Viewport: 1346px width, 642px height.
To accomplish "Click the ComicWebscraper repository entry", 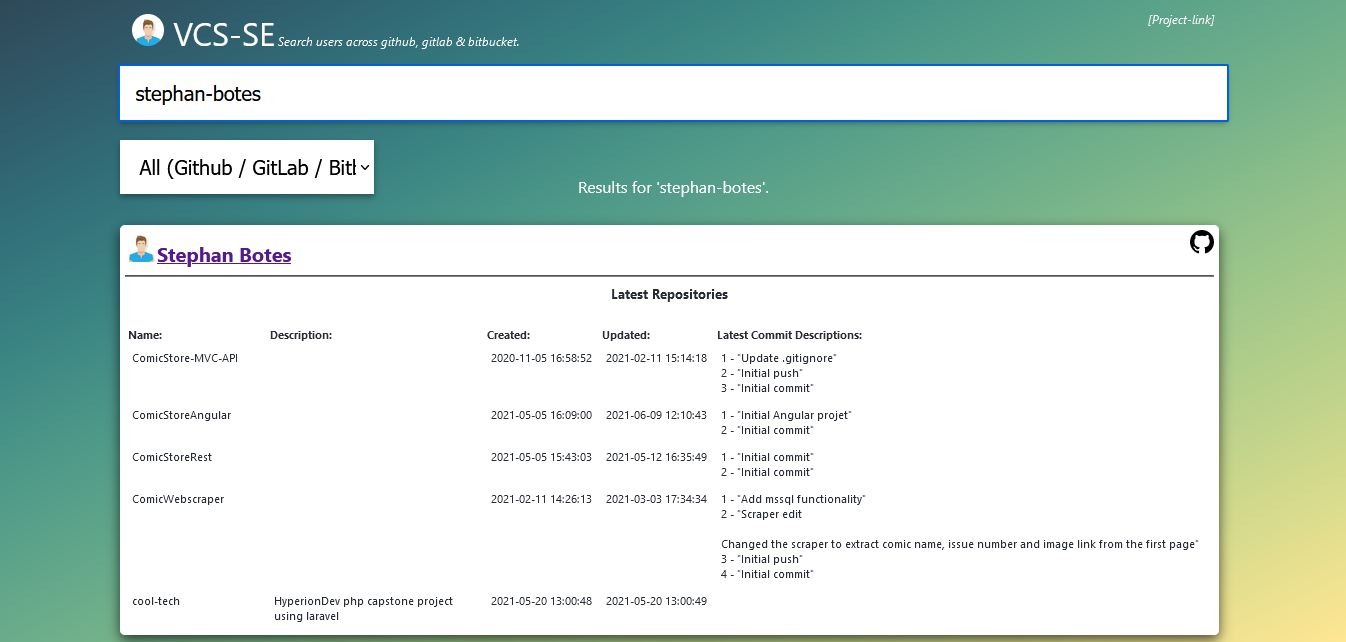I will point(178,498).
